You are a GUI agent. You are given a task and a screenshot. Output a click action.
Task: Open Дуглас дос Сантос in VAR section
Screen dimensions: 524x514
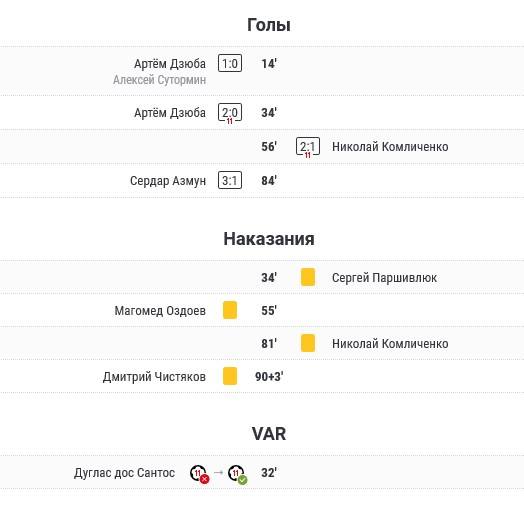point(124,473)
